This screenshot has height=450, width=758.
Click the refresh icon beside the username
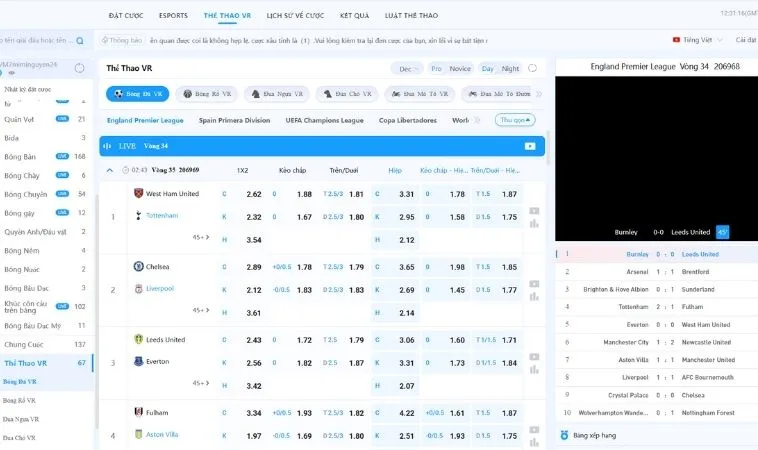[80, 68]
